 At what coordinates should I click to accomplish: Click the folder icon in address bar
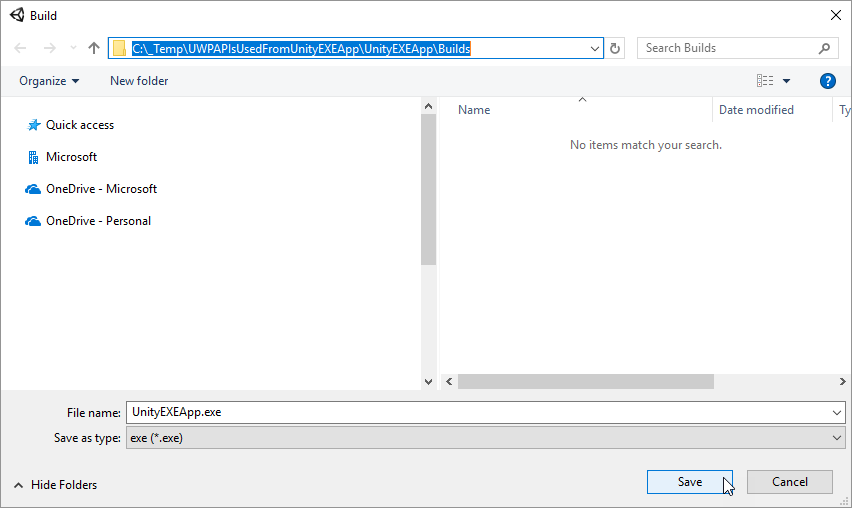pos(120,48)
